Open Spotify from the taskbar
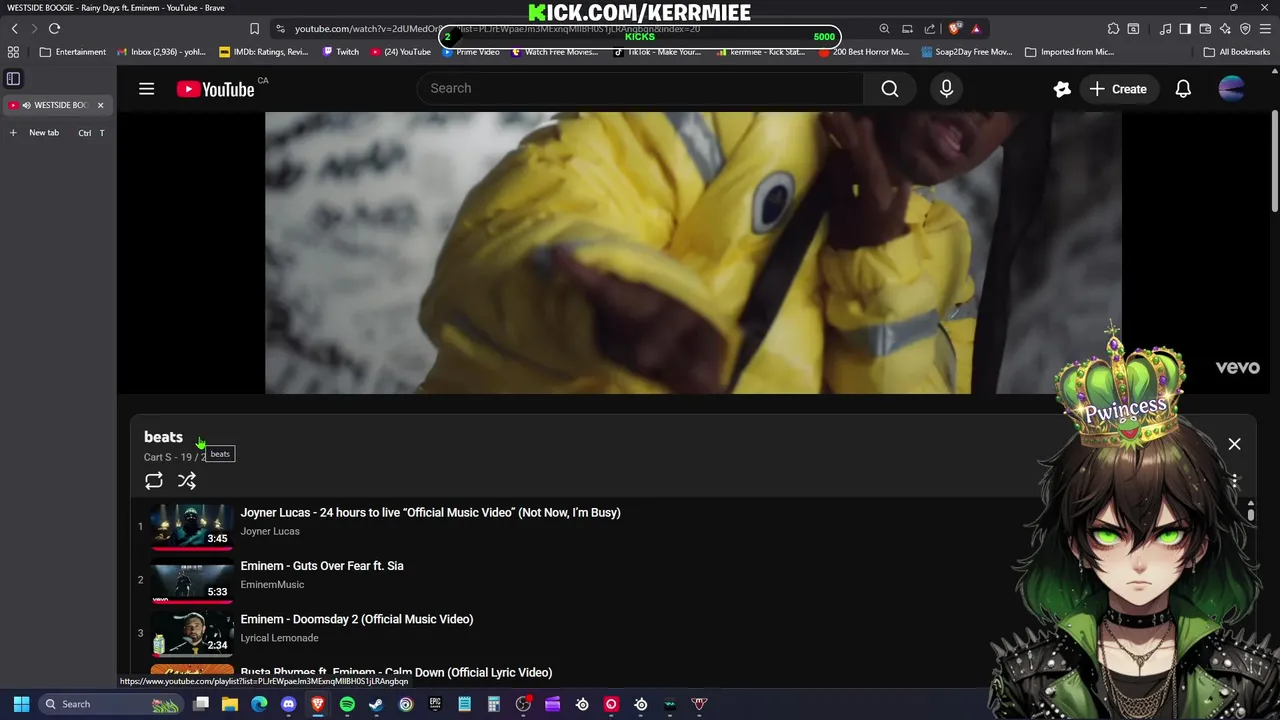 pos(347,704)
